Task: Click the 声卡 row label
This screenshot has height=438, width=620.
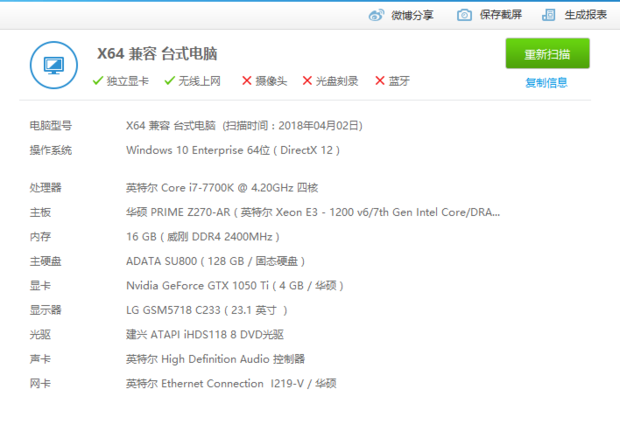Action: pyautogui.click(x=40, y=359)
